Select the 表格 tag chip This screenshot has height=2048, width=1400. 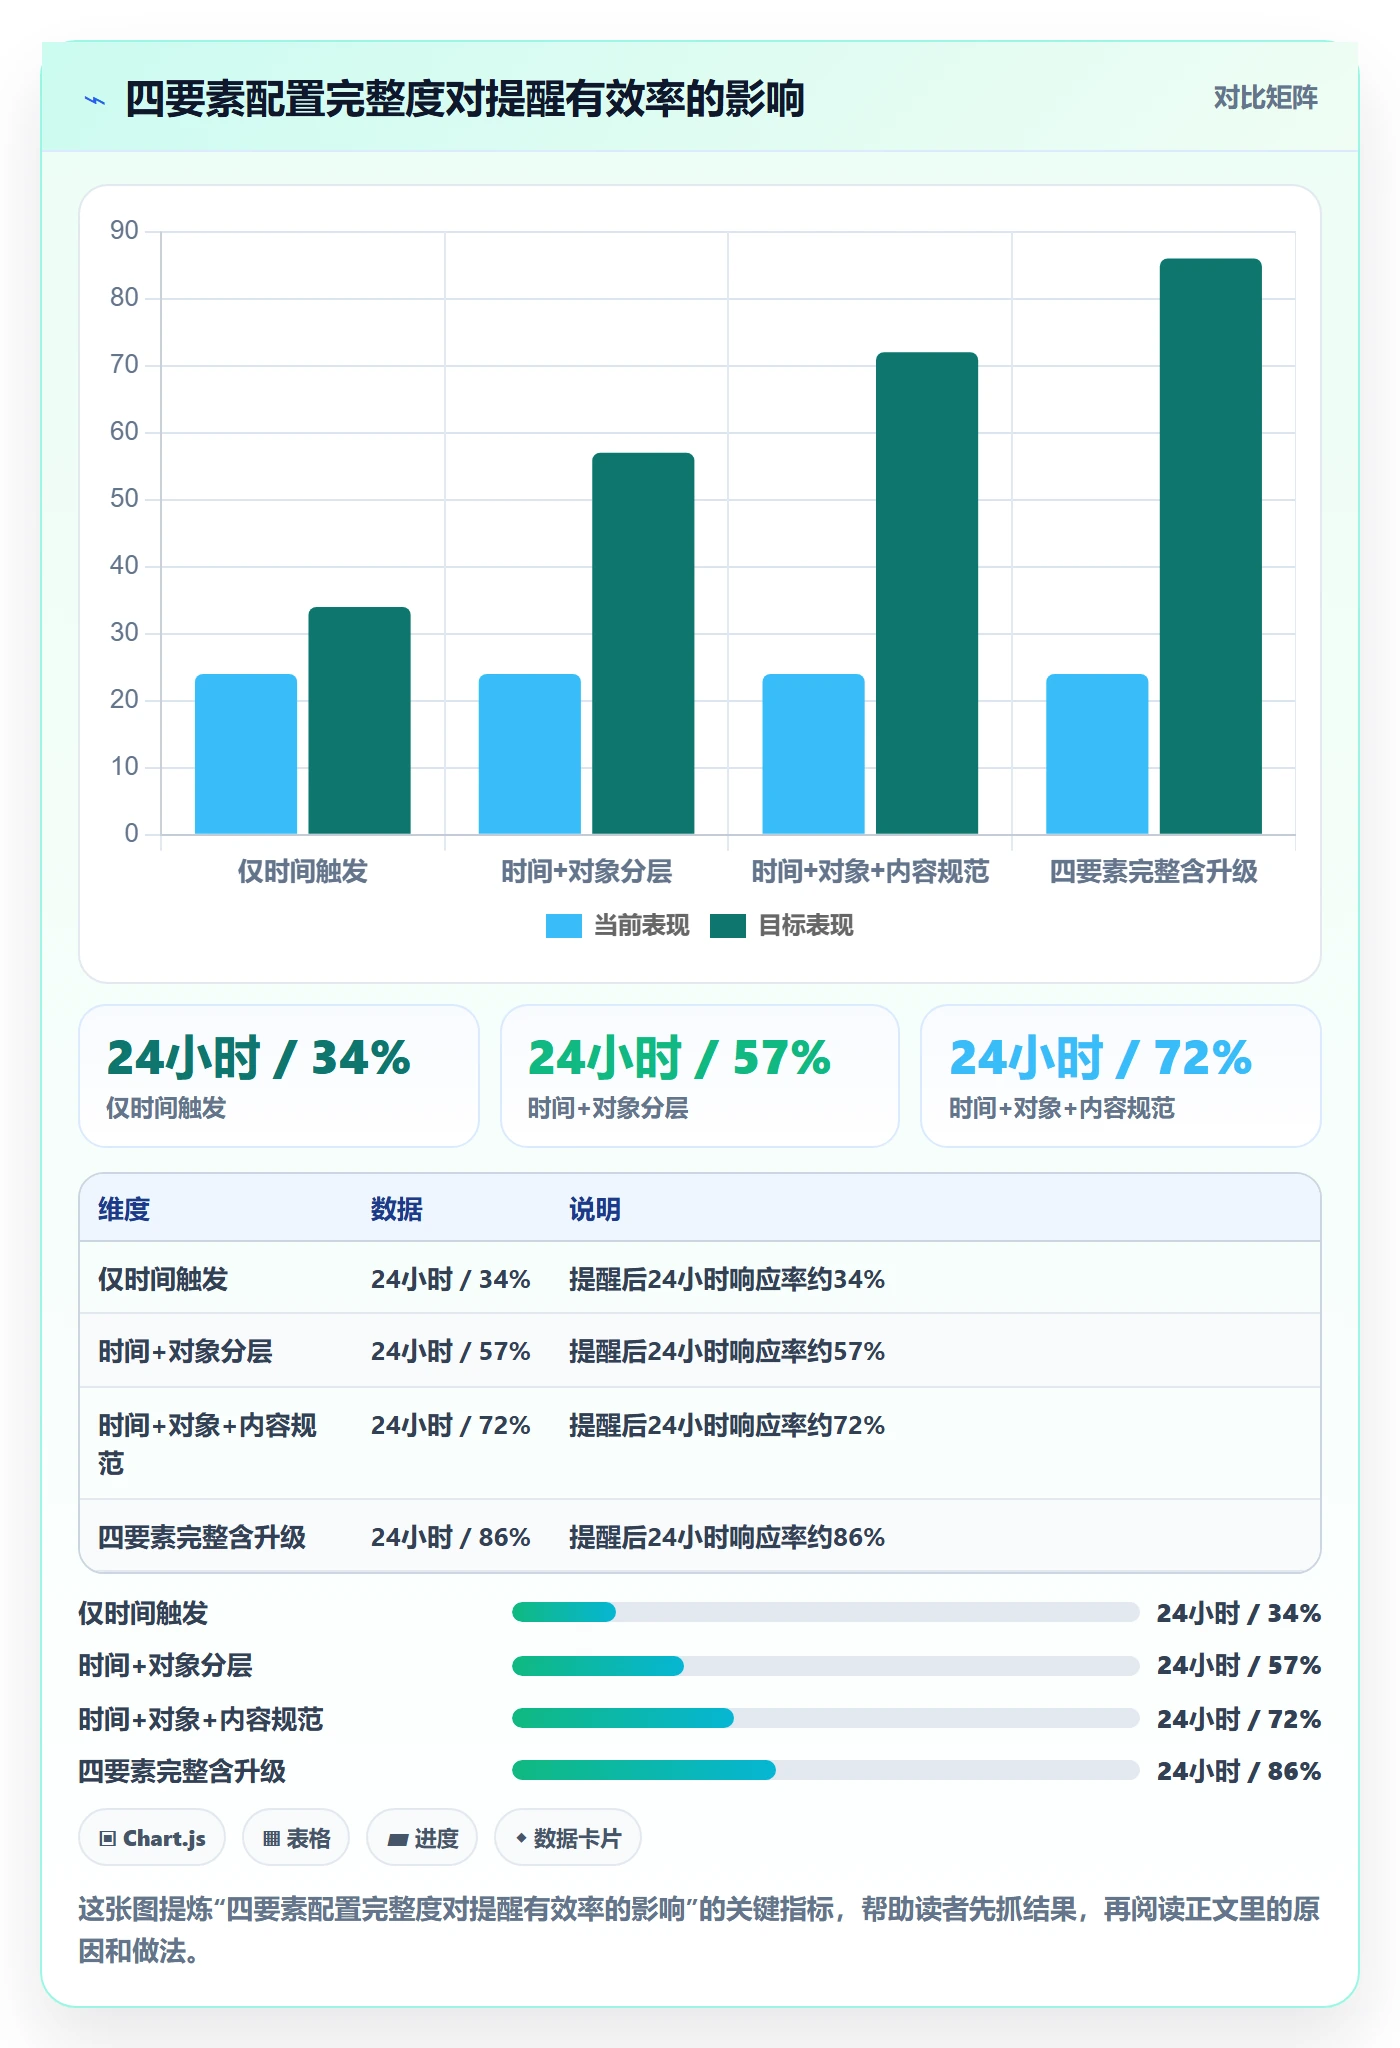(296, 1838)
